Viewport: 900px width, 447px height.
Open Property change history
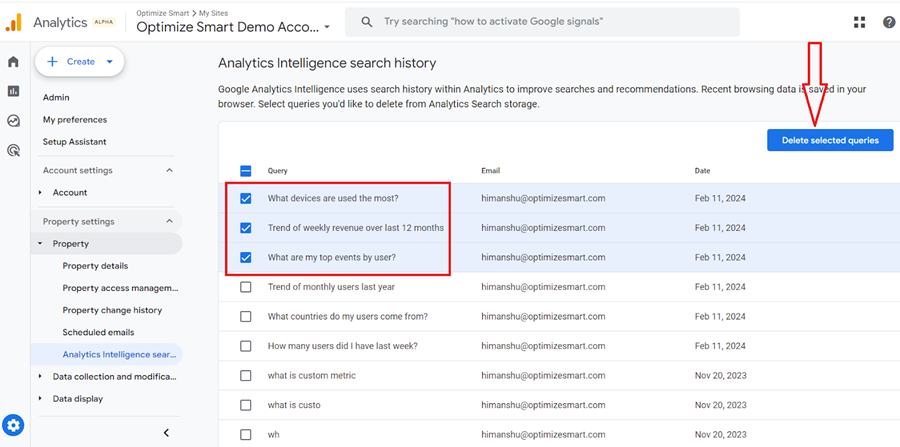click(112, 310)
